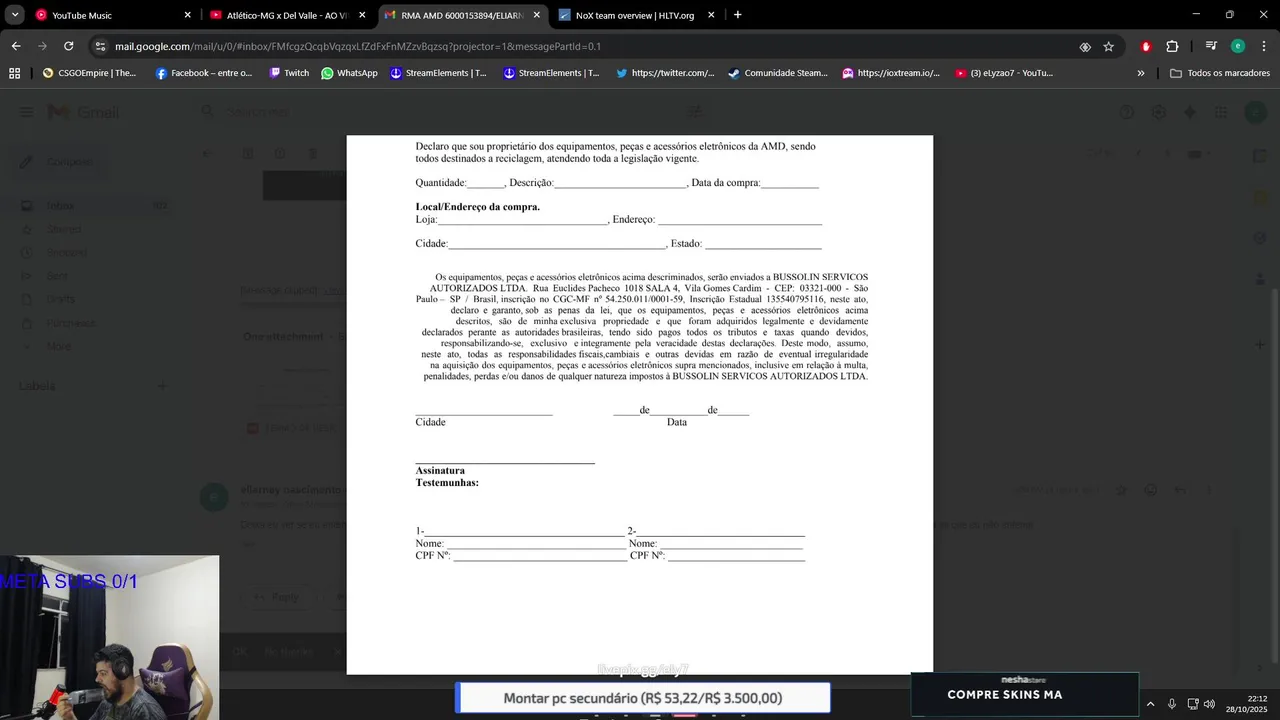Open the eLyzao7 YouTube bookmark
Viewport: 1280px width, 720px height.
pyautogui.click(x=1004, y=73)
